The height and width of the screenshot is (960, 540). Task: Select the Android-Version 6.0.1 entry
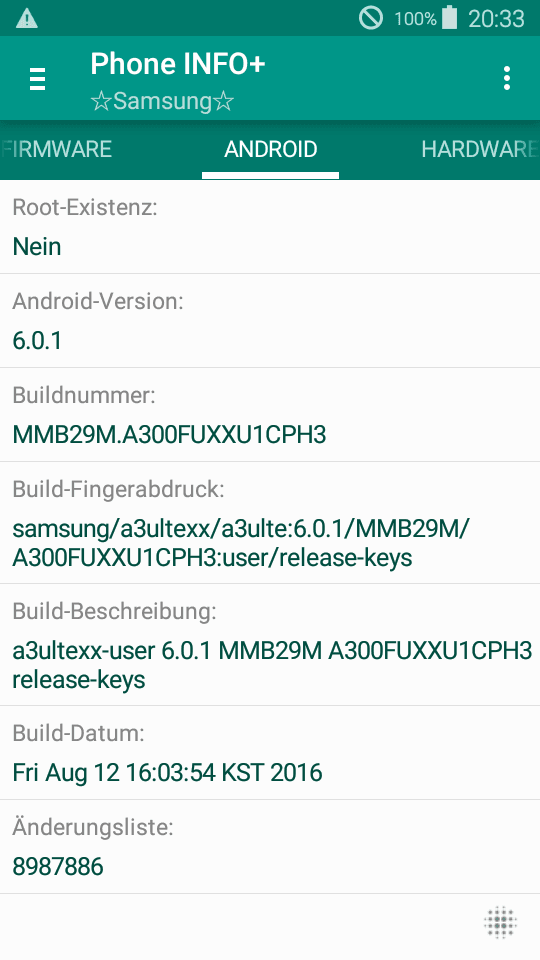coord(270,321)
